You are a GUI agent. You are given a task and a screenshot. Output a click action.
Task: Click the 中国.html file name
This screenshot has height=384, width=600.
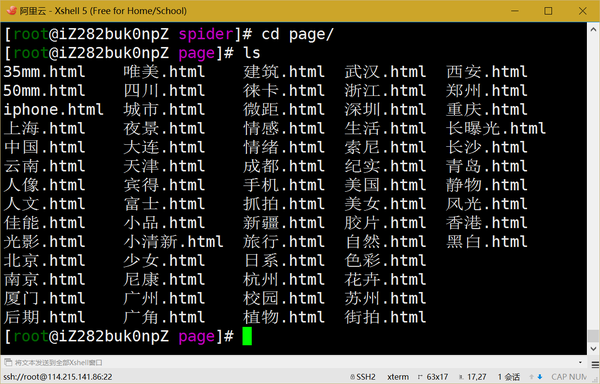click(x=44, y=147)
